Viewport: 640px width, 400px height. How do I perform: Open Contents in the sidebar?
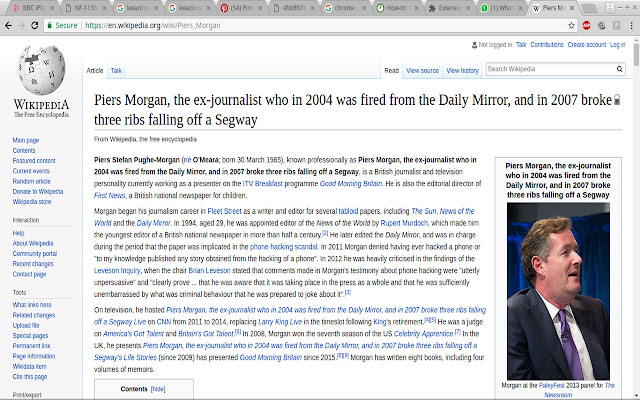(x=24, y=150)
